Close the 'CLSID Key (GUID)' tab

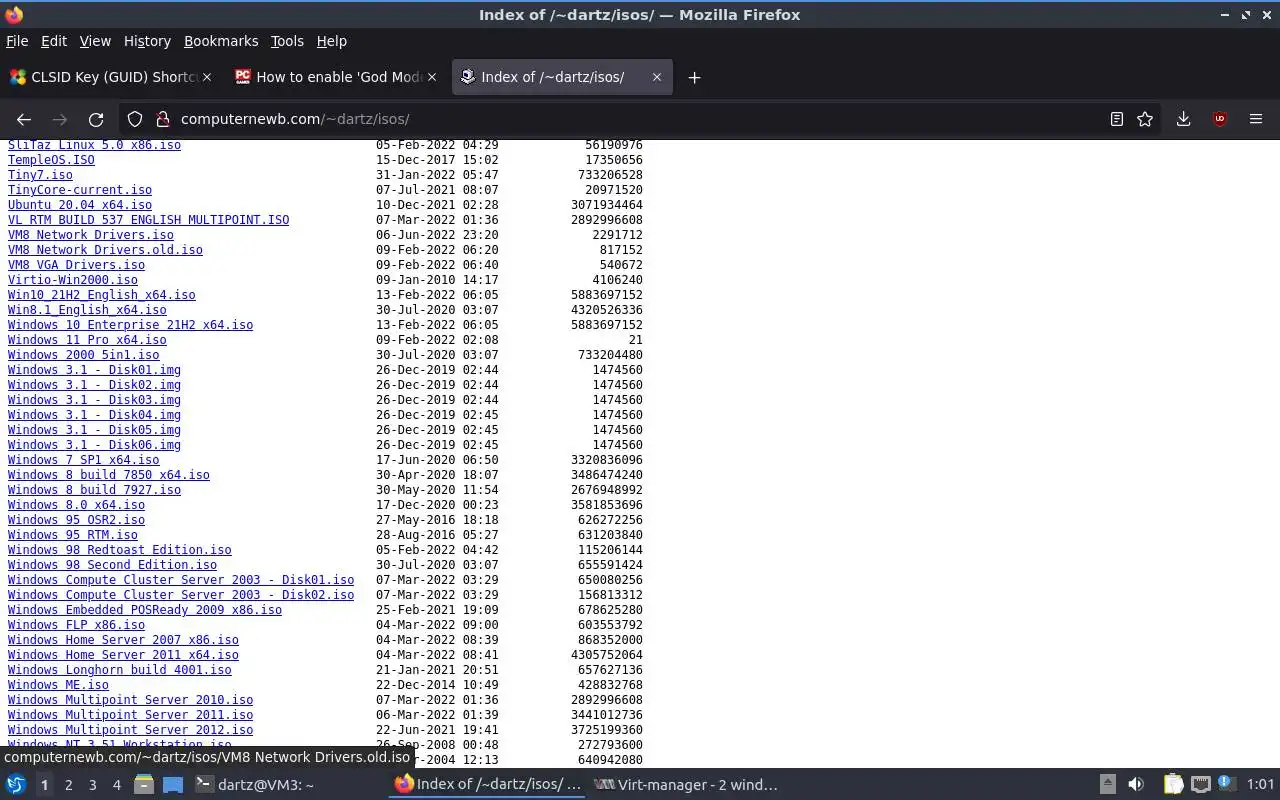tap(207, 77)
